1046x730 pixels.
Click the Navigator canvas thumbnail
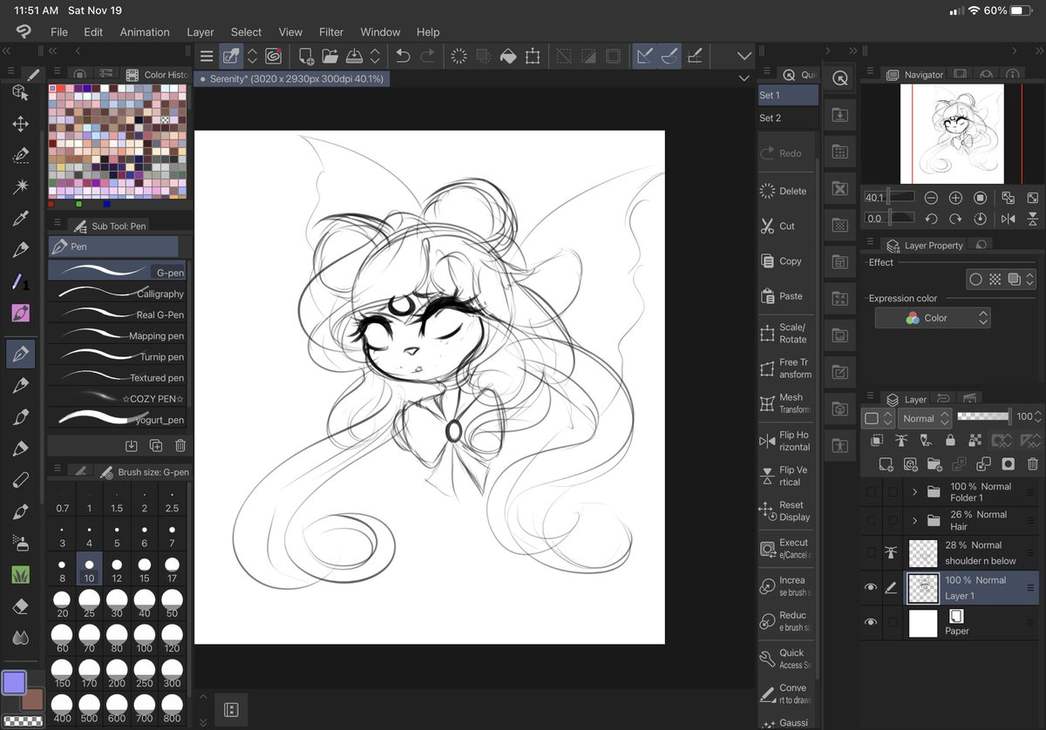952,133
